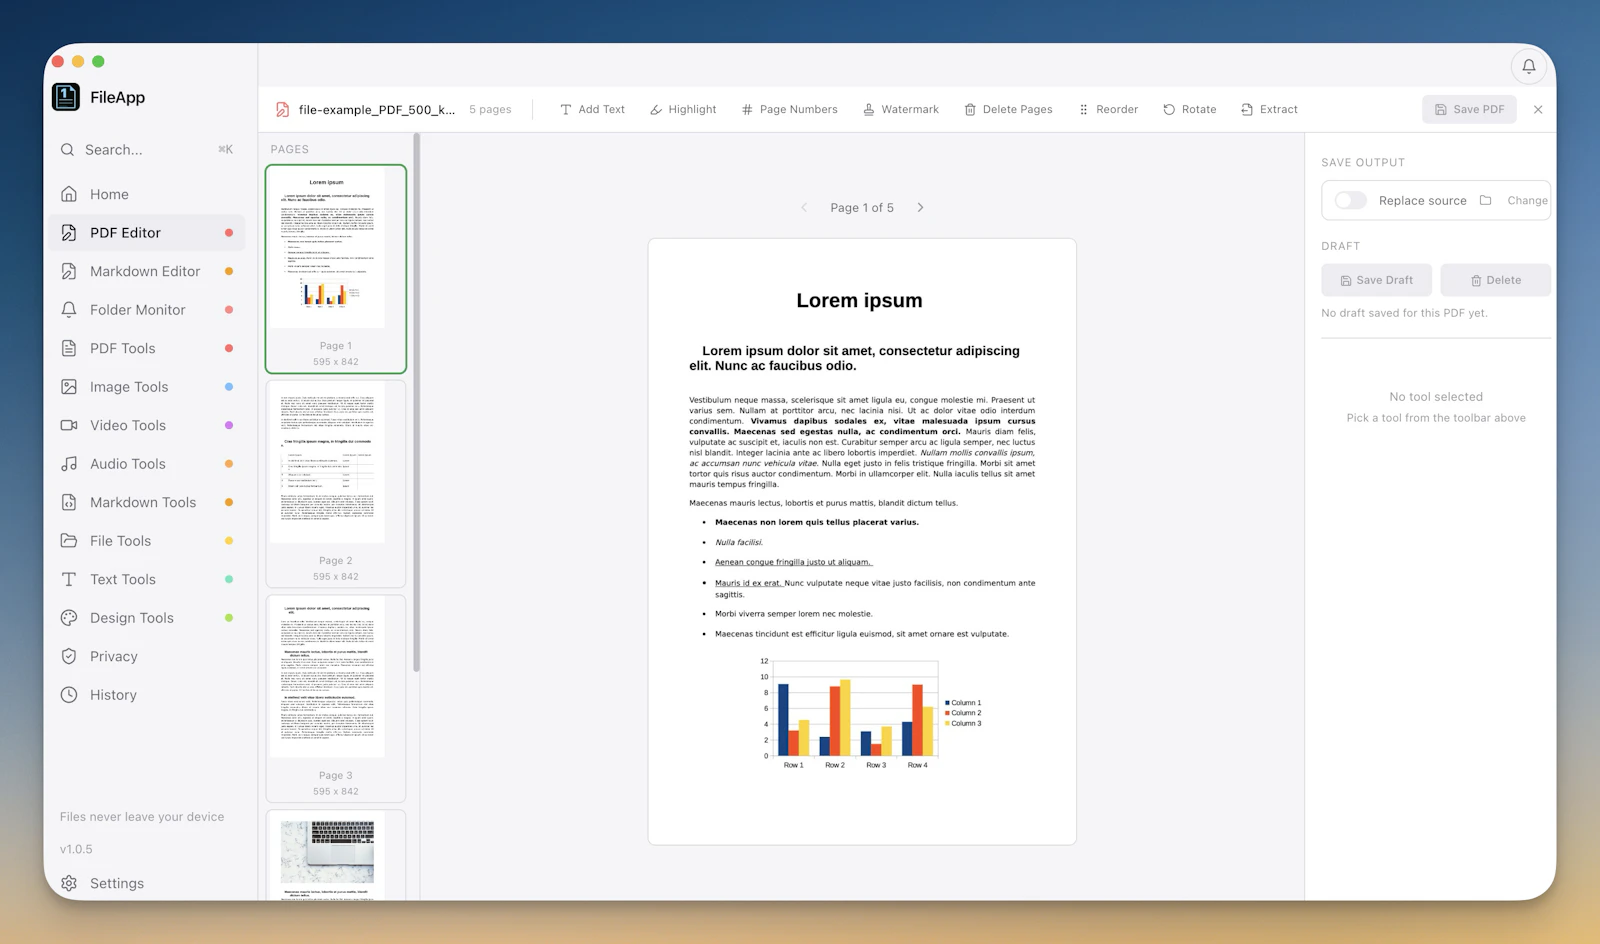The height and width of the screenshot is (944, 1600).
Task: Open PDF Tools section
Action: tap(147, 348)
